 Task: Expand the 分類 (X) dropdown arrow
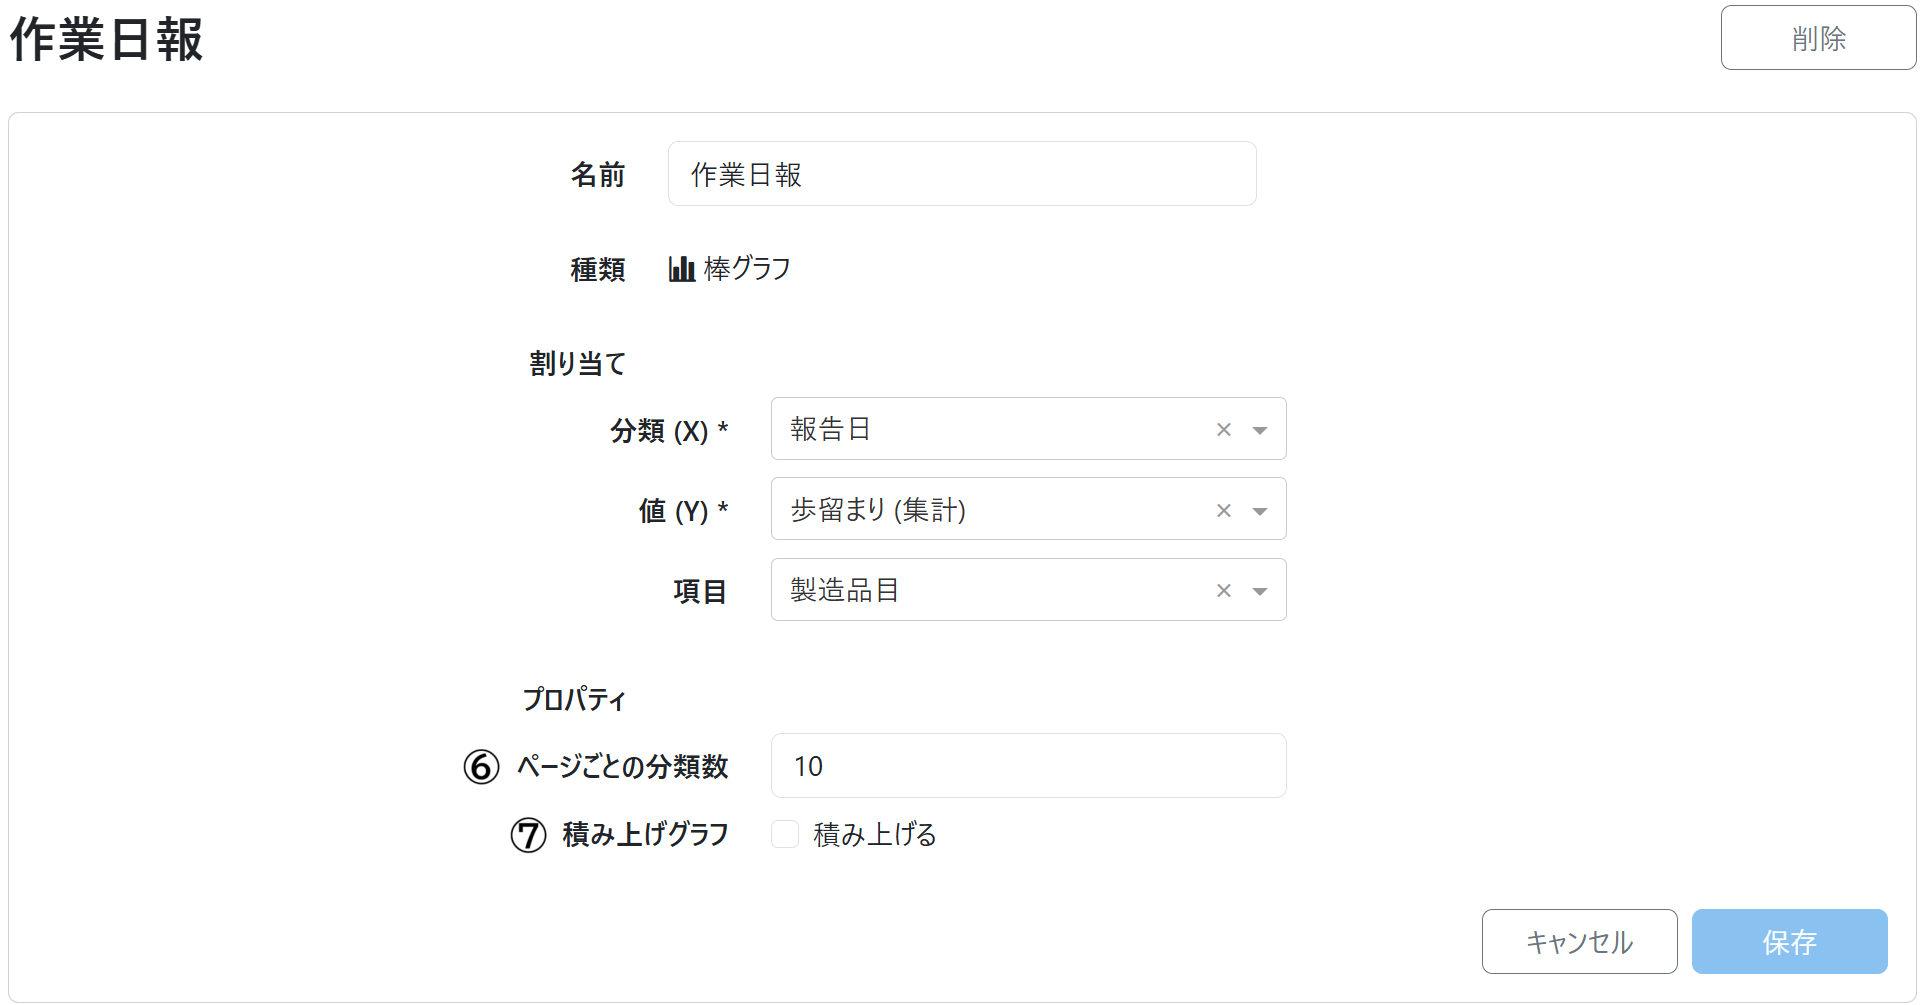pyautogui.click(x=1260, y=430)
